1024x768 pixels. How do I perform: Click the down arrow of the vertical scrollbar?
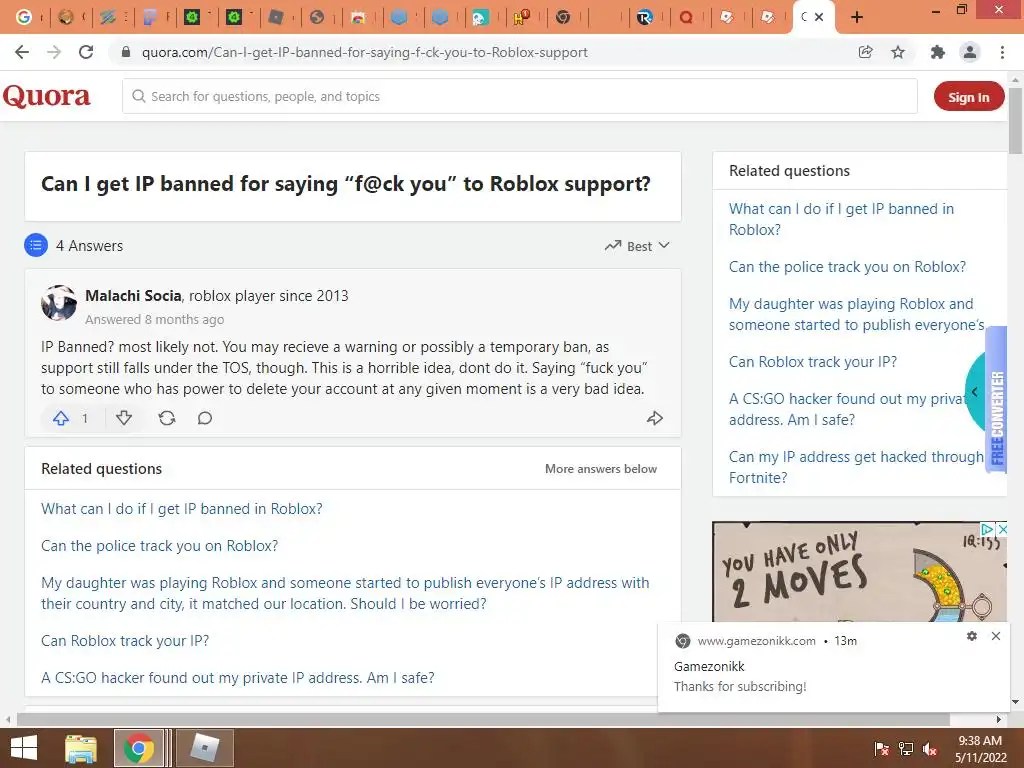click(1015, 702)
